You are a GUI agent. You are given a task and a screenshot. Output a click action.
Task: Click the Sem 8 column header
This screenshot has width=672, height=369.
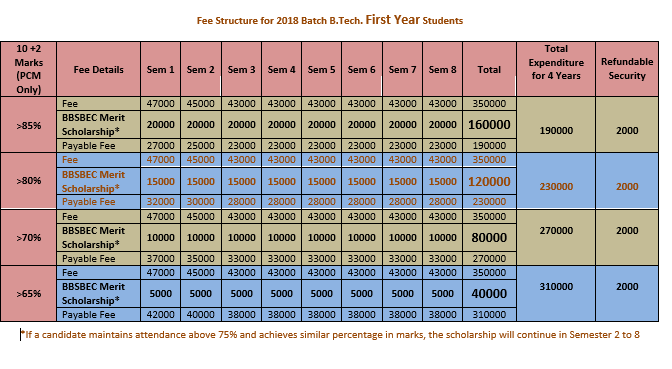(x=442, y=69)
